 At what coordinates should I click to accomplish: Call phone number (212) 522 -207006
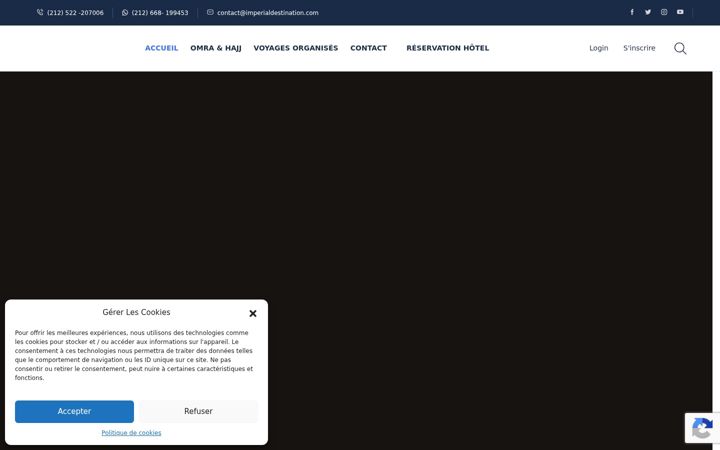tap(75, 13)
